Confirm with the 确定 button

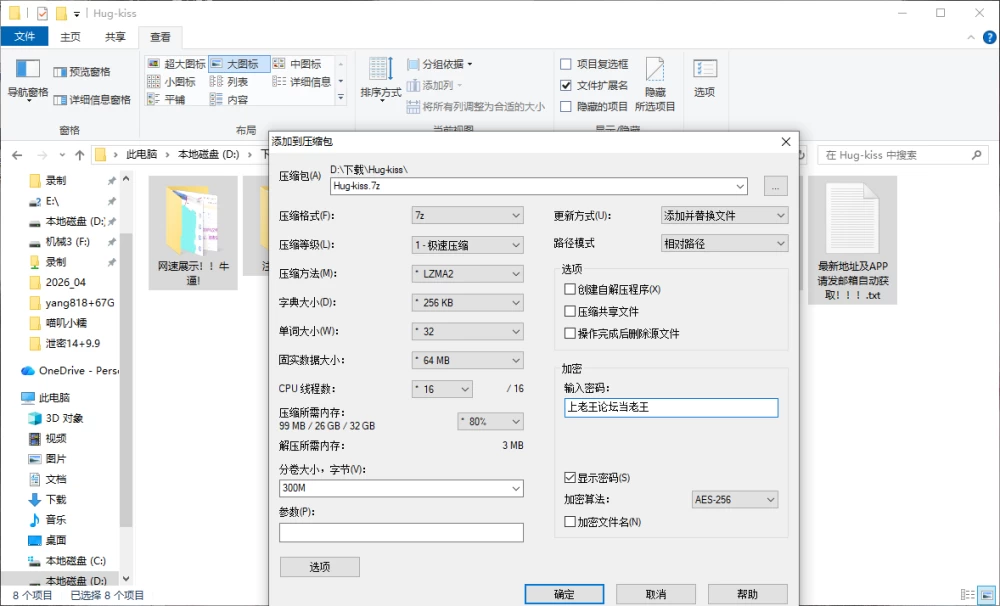coord(564,595)
